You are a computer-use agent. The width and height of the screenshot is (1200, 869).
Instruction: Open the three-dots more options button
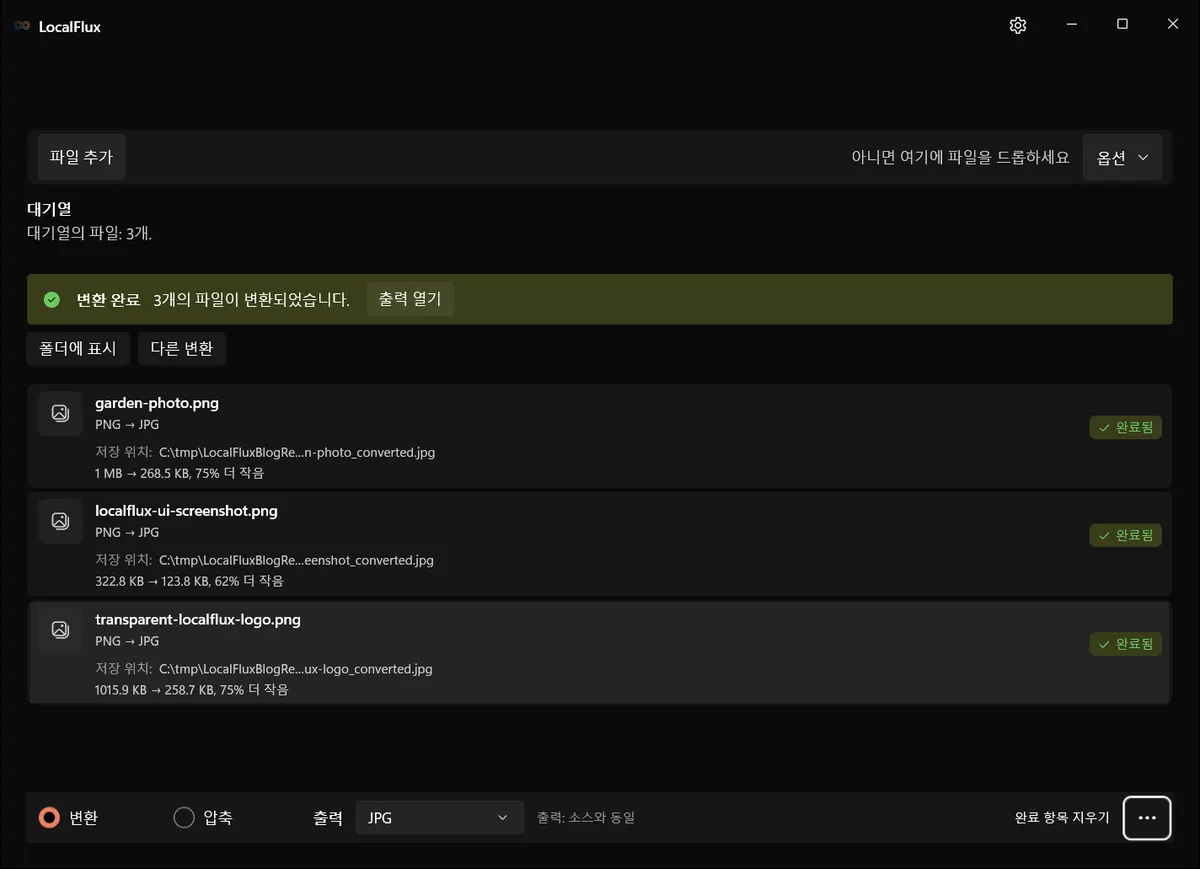[x=1147, y=818]
